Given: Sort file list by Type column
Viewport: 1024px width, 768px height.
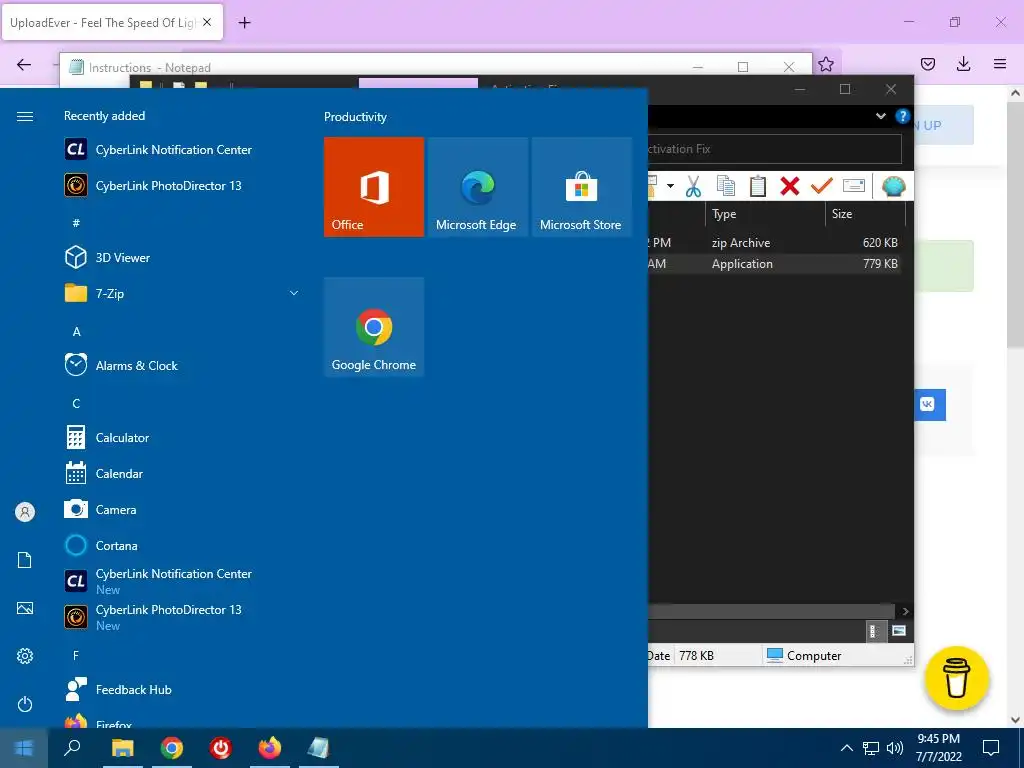Looking at the screenshot, I should tap(765, 214).
